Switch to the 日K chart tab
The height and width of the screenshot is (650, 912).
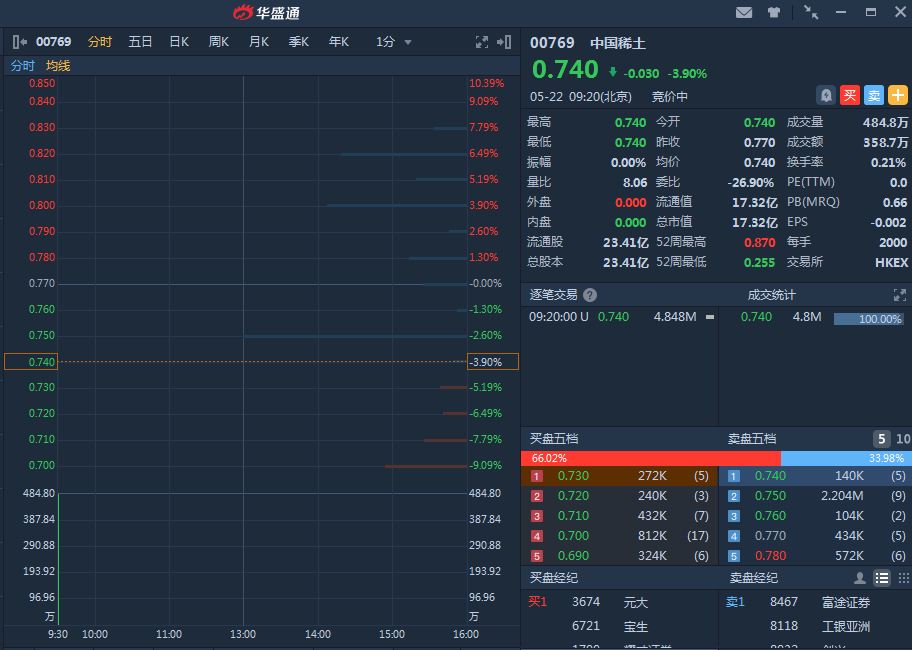pos(179,42)
